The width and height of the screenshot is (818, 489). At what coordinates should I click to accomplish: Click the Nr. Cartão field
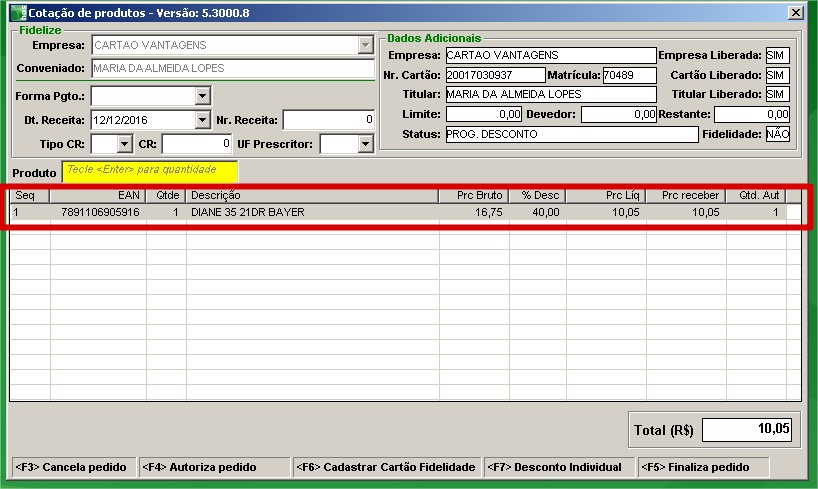click(x=495, y=75)
